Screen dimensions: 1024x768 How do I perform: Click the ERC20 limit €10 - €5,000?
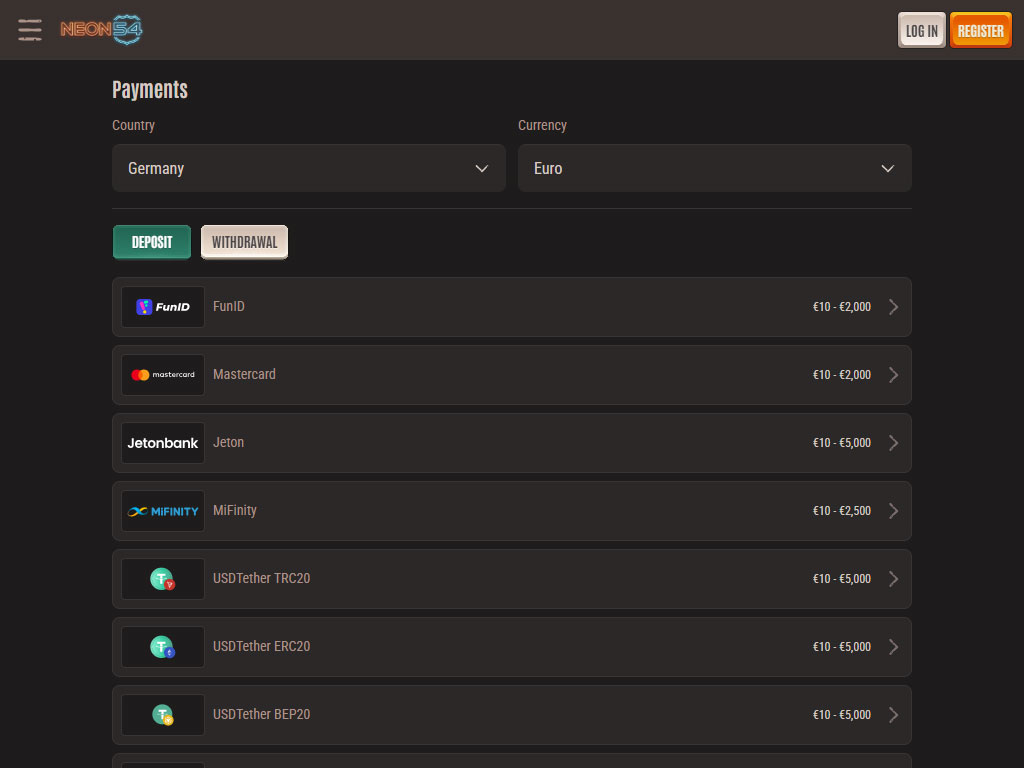coord(842,647)
